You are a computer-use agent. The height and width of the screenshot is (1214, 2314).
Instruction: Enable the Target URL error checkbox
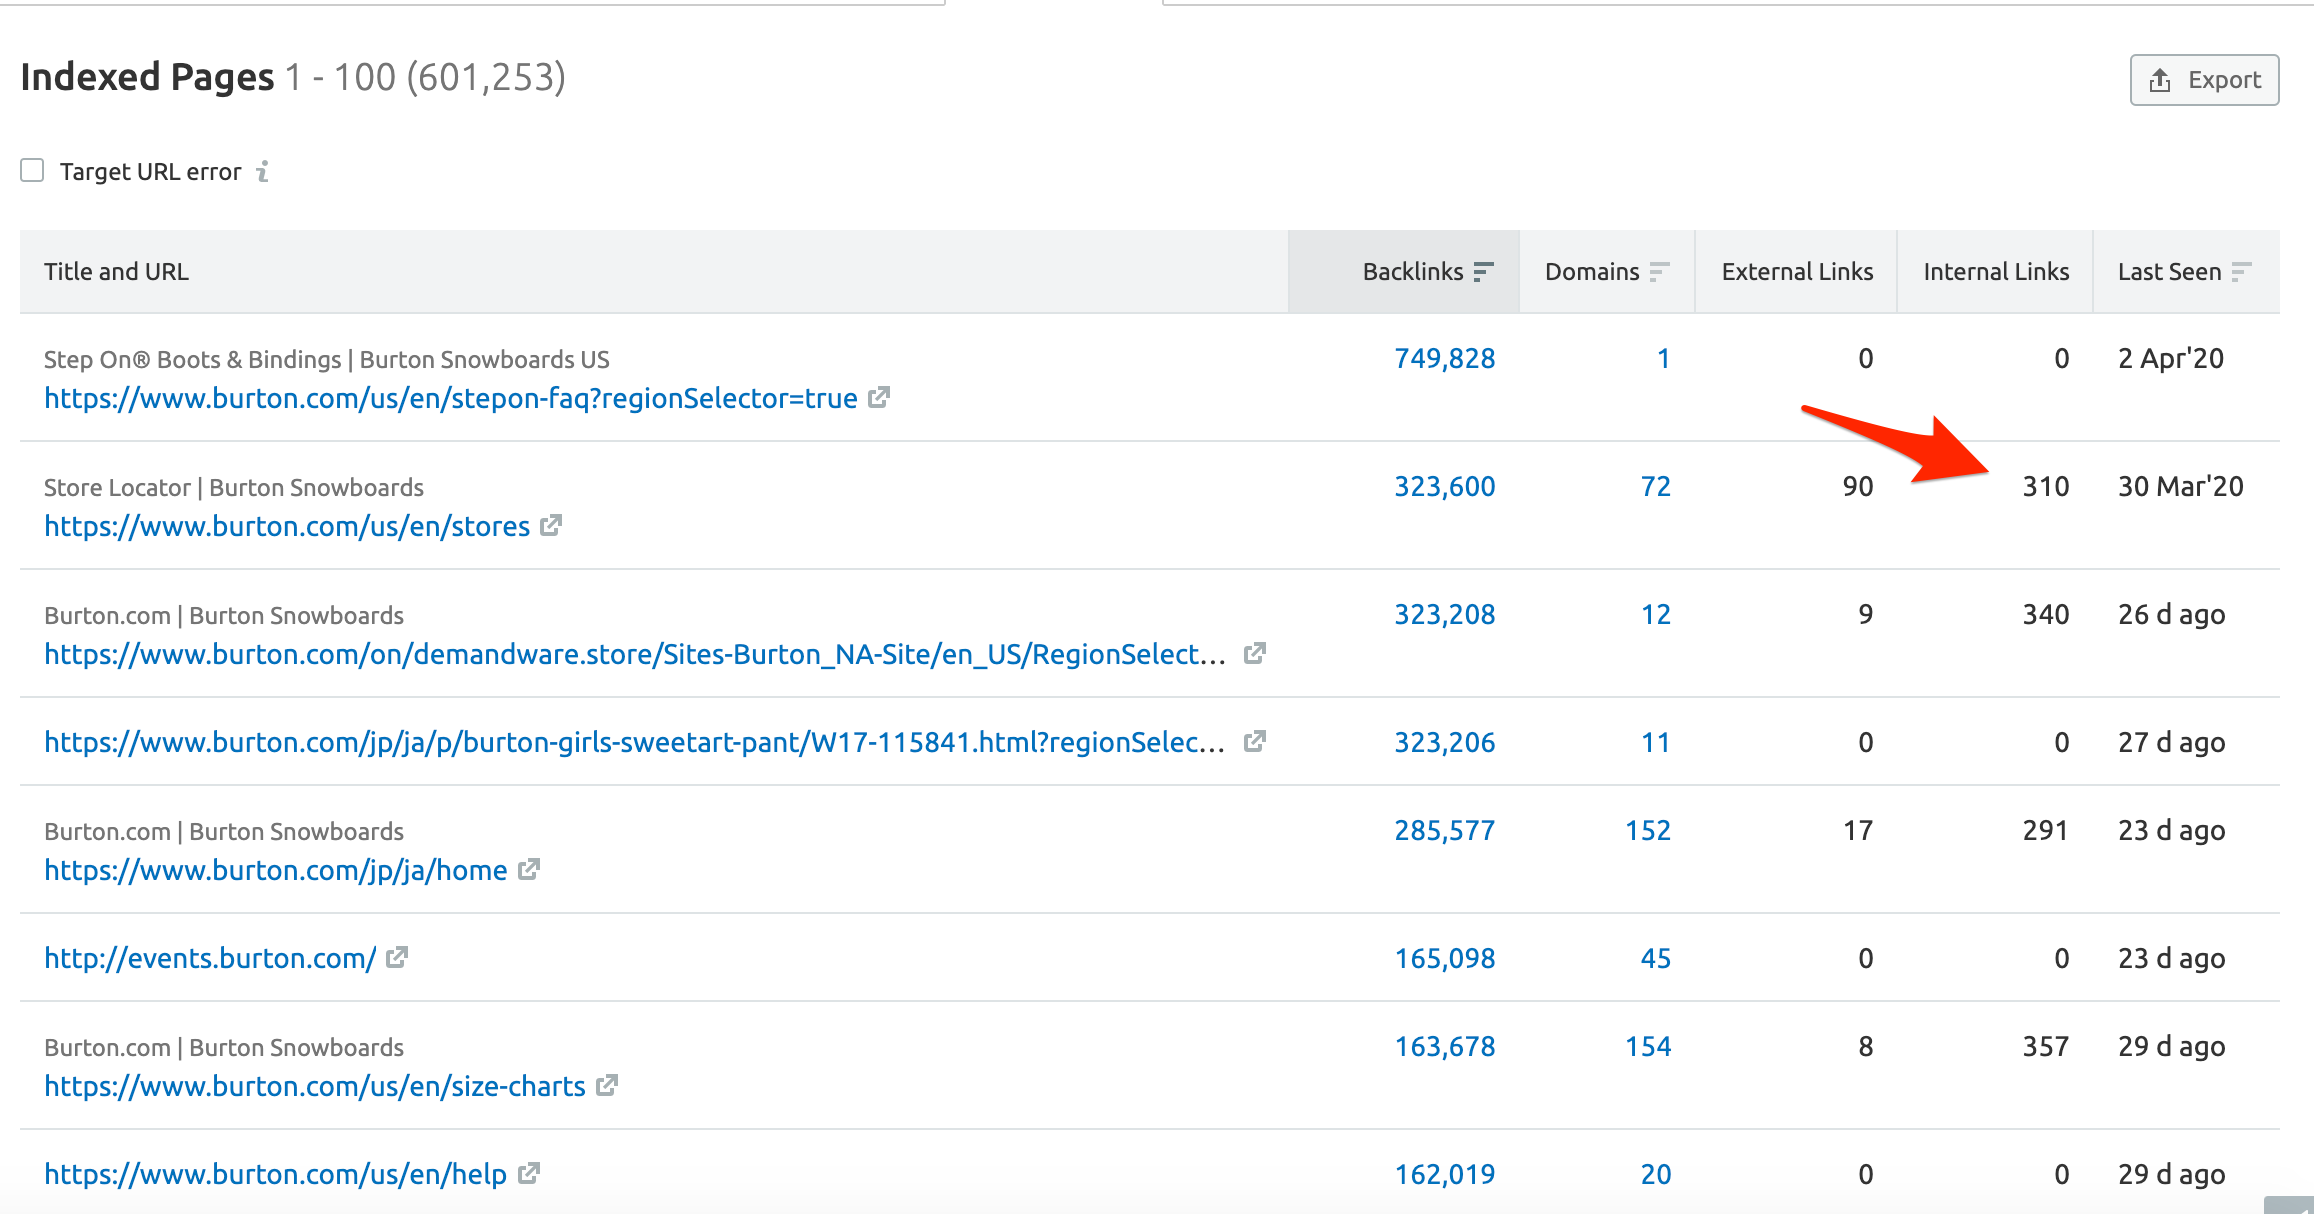(32, 171)
